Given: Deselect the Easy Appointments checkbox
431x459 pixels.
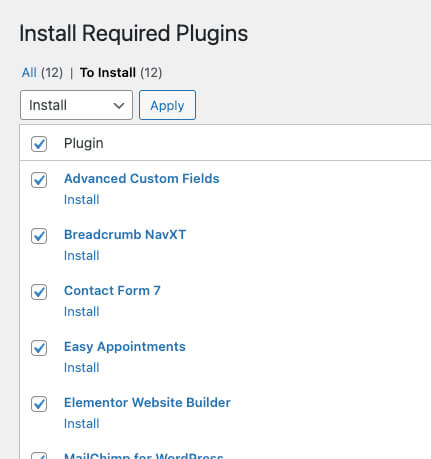Looking at the screenshot, I should (39, 348).
